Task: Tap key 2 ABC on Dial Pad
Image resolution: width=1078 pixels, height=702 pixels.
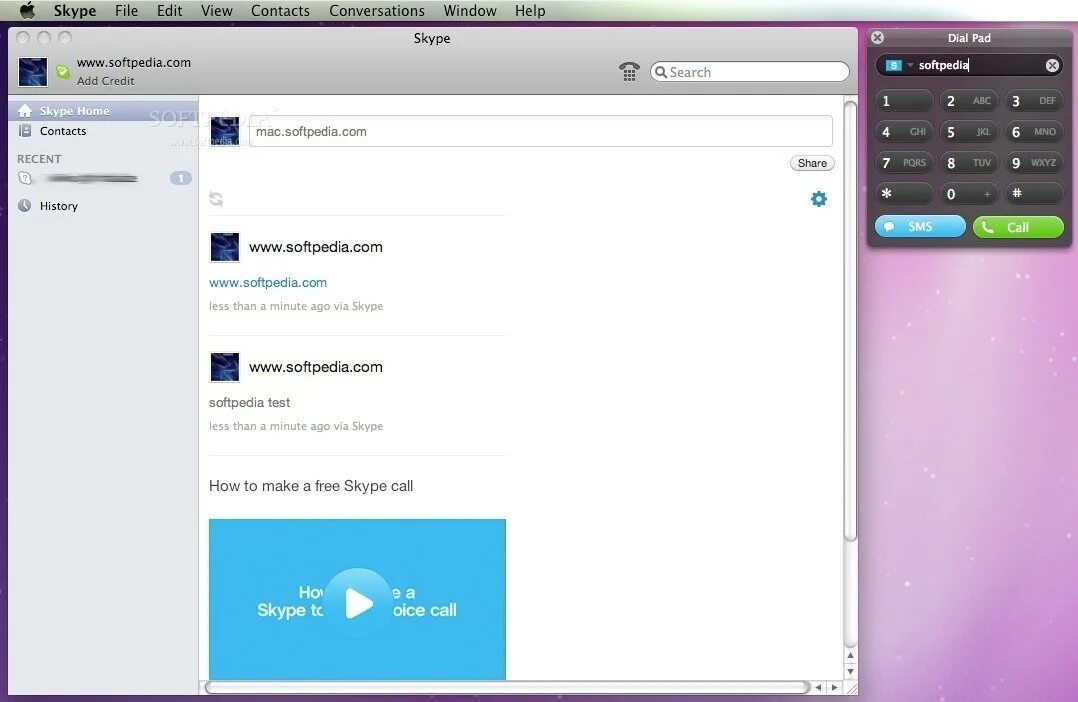Action: pyautogui.click(x=969, y=101)
